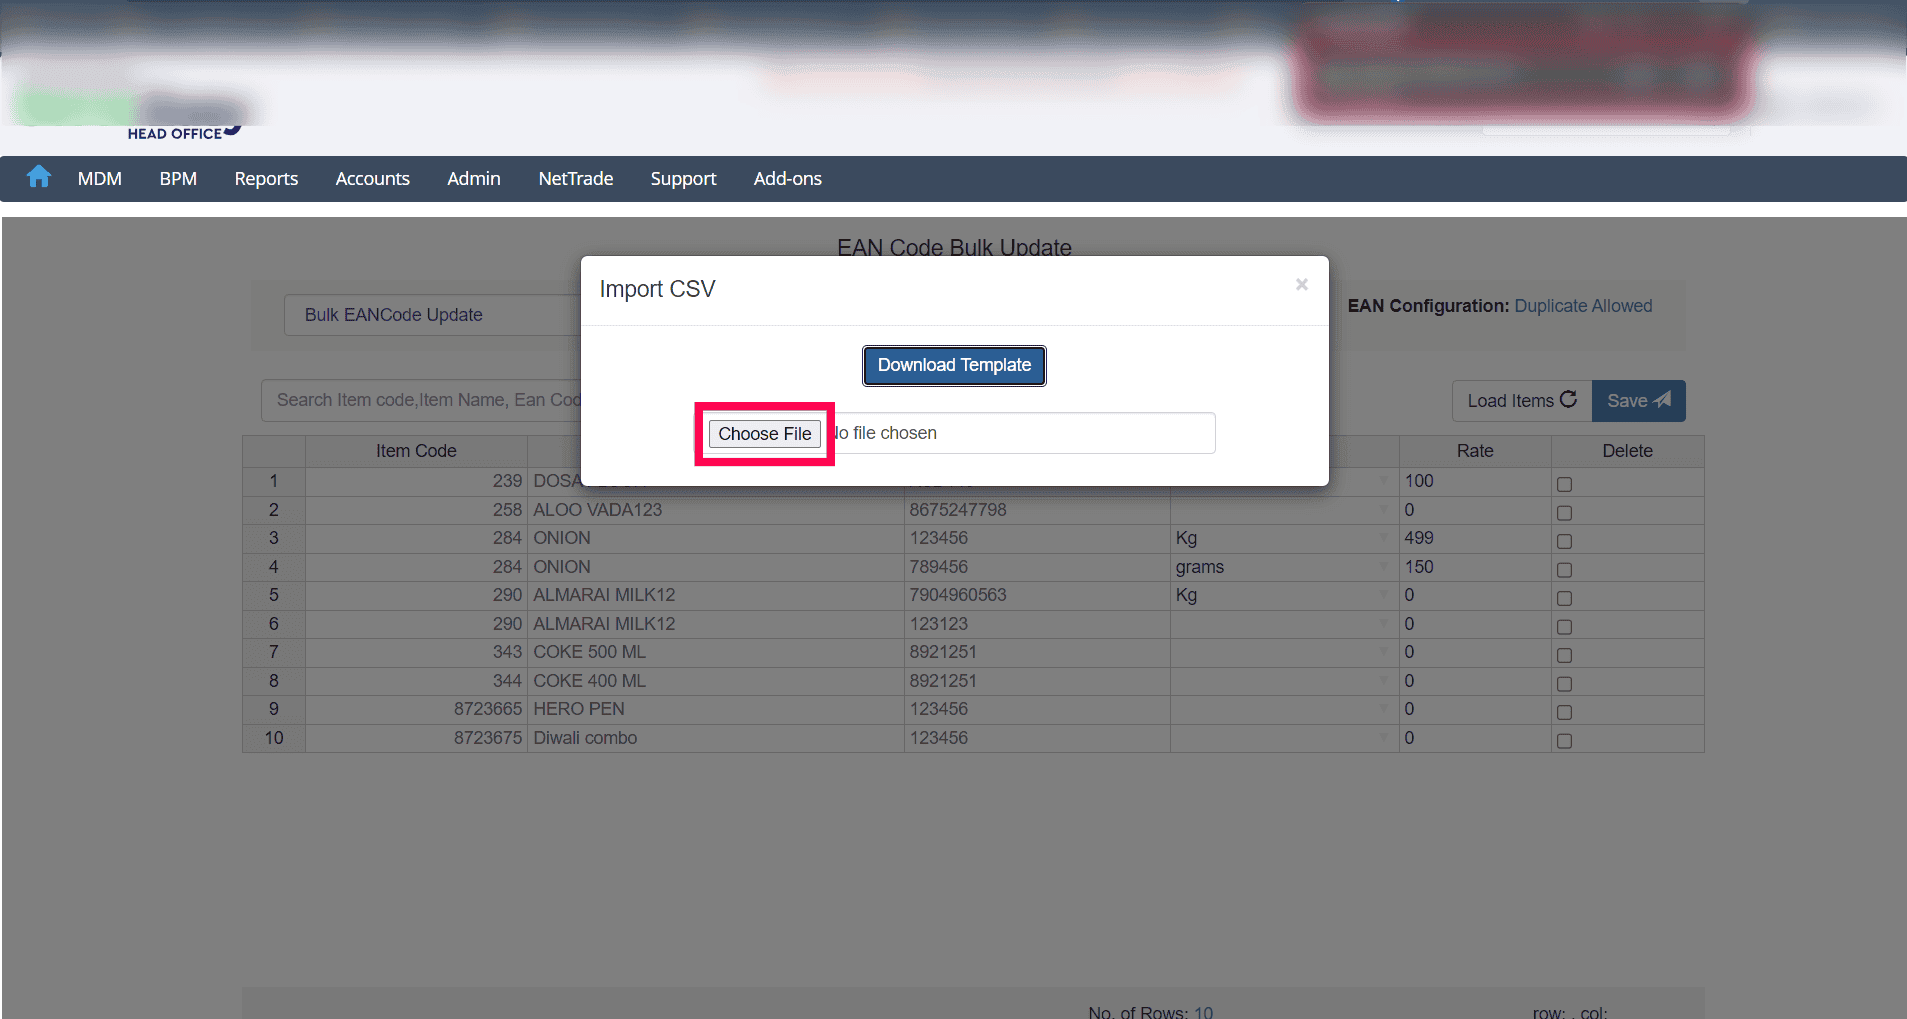
Task: Go to the home page via house icon
Action: click(39, 177)
